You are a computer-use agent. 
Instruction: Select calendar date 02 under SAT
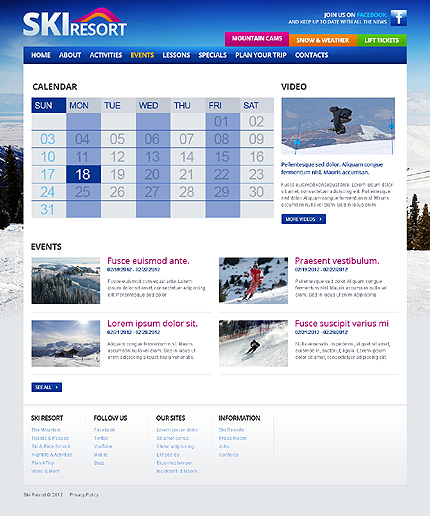pyautogui.click(x=257, y=122)
